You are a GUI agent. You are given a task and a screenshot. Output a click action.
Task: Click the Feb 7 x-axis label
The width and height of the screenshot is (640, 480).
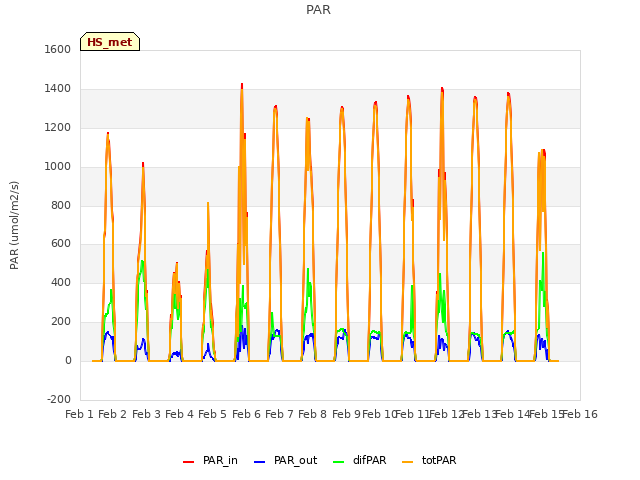pyautogui.click(x=280, y=414)
